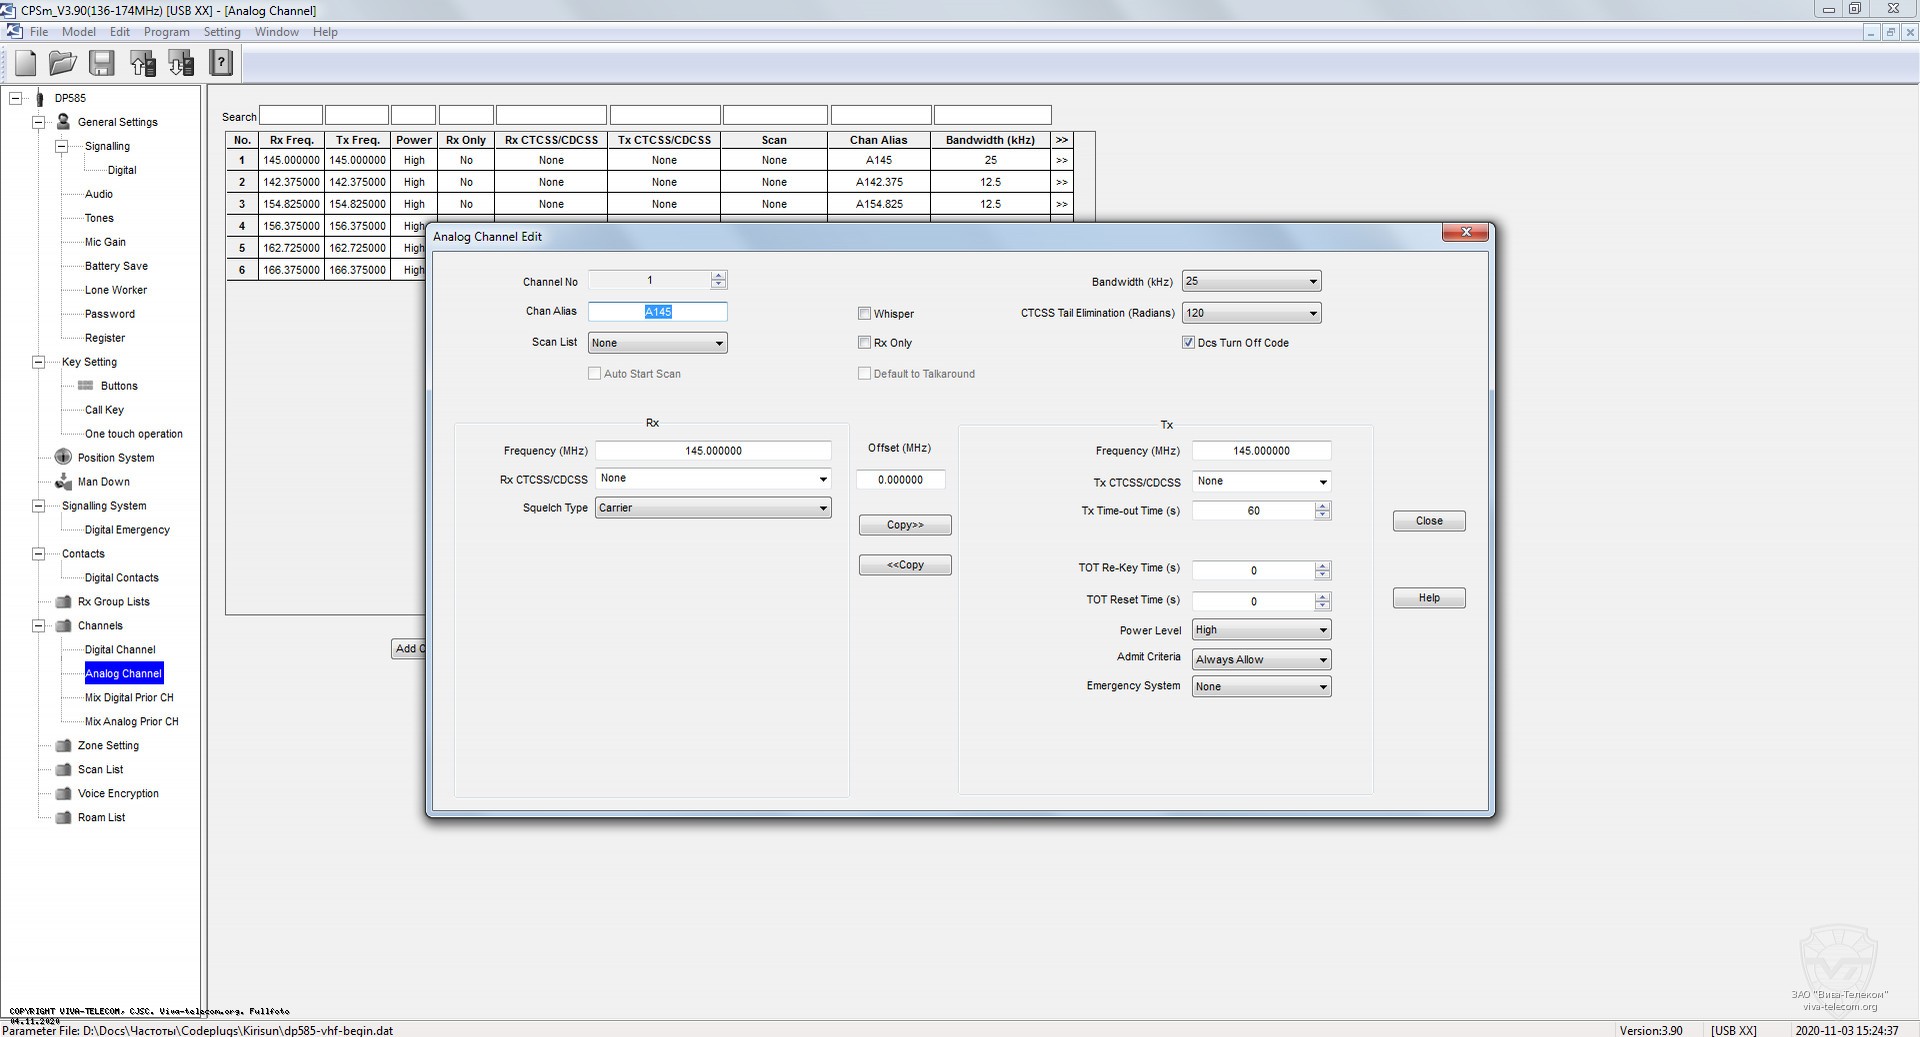
Task: Open the Help book icon in toolbar
Action: 221,64
